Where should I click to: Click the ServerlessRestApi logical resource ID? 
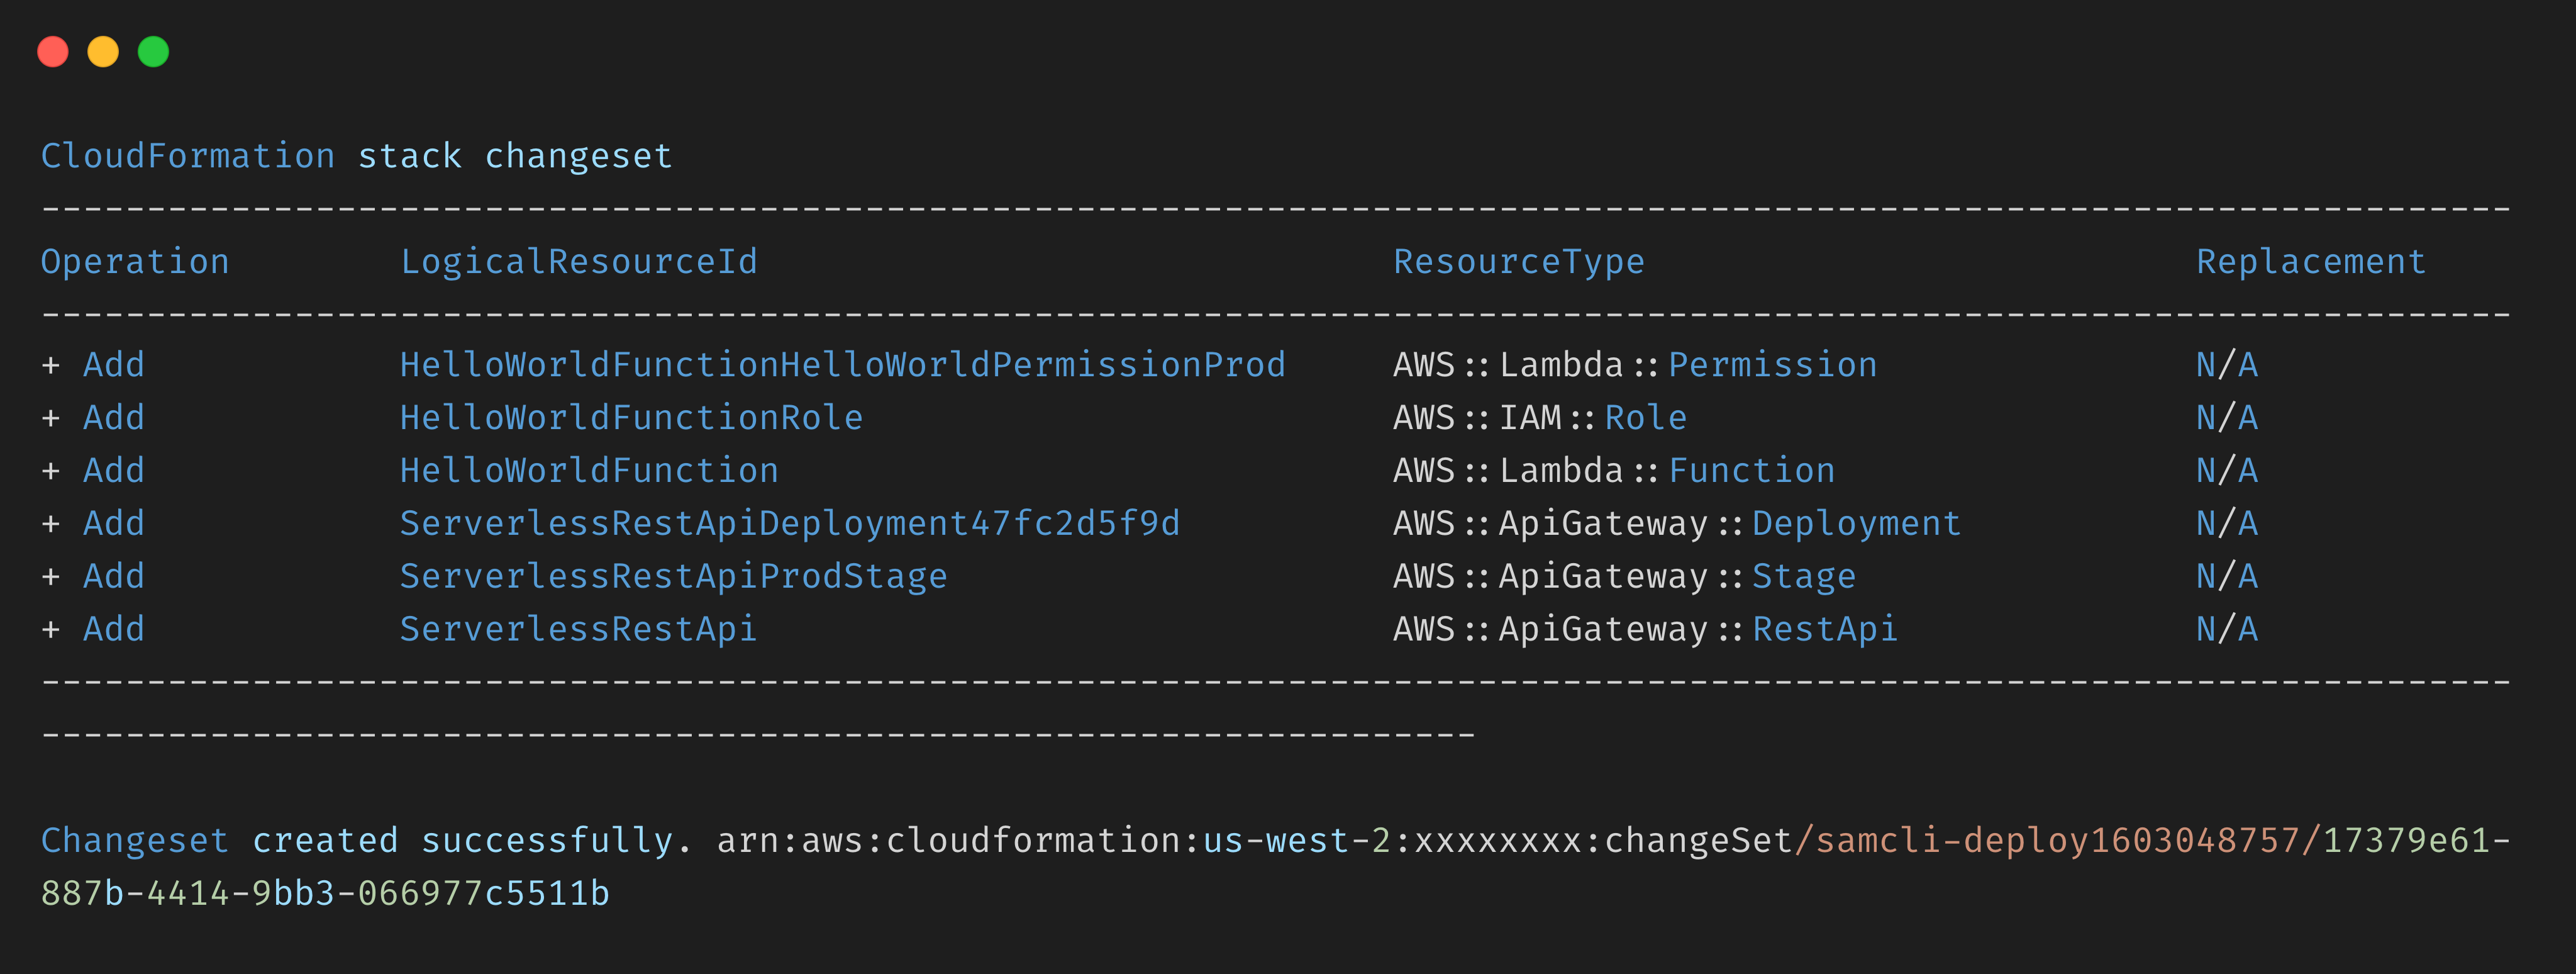[x=578, y=630]
